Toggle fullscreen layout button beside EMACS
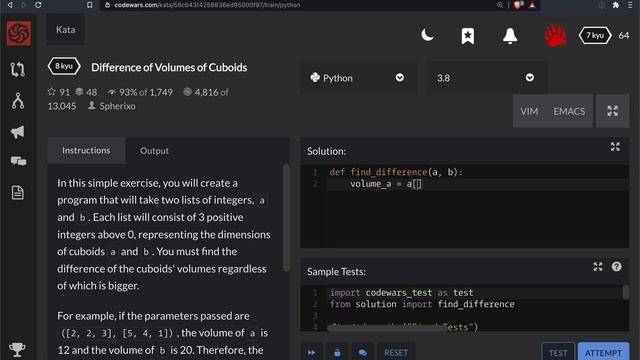The image size is (640, 360). click(612, 111)
